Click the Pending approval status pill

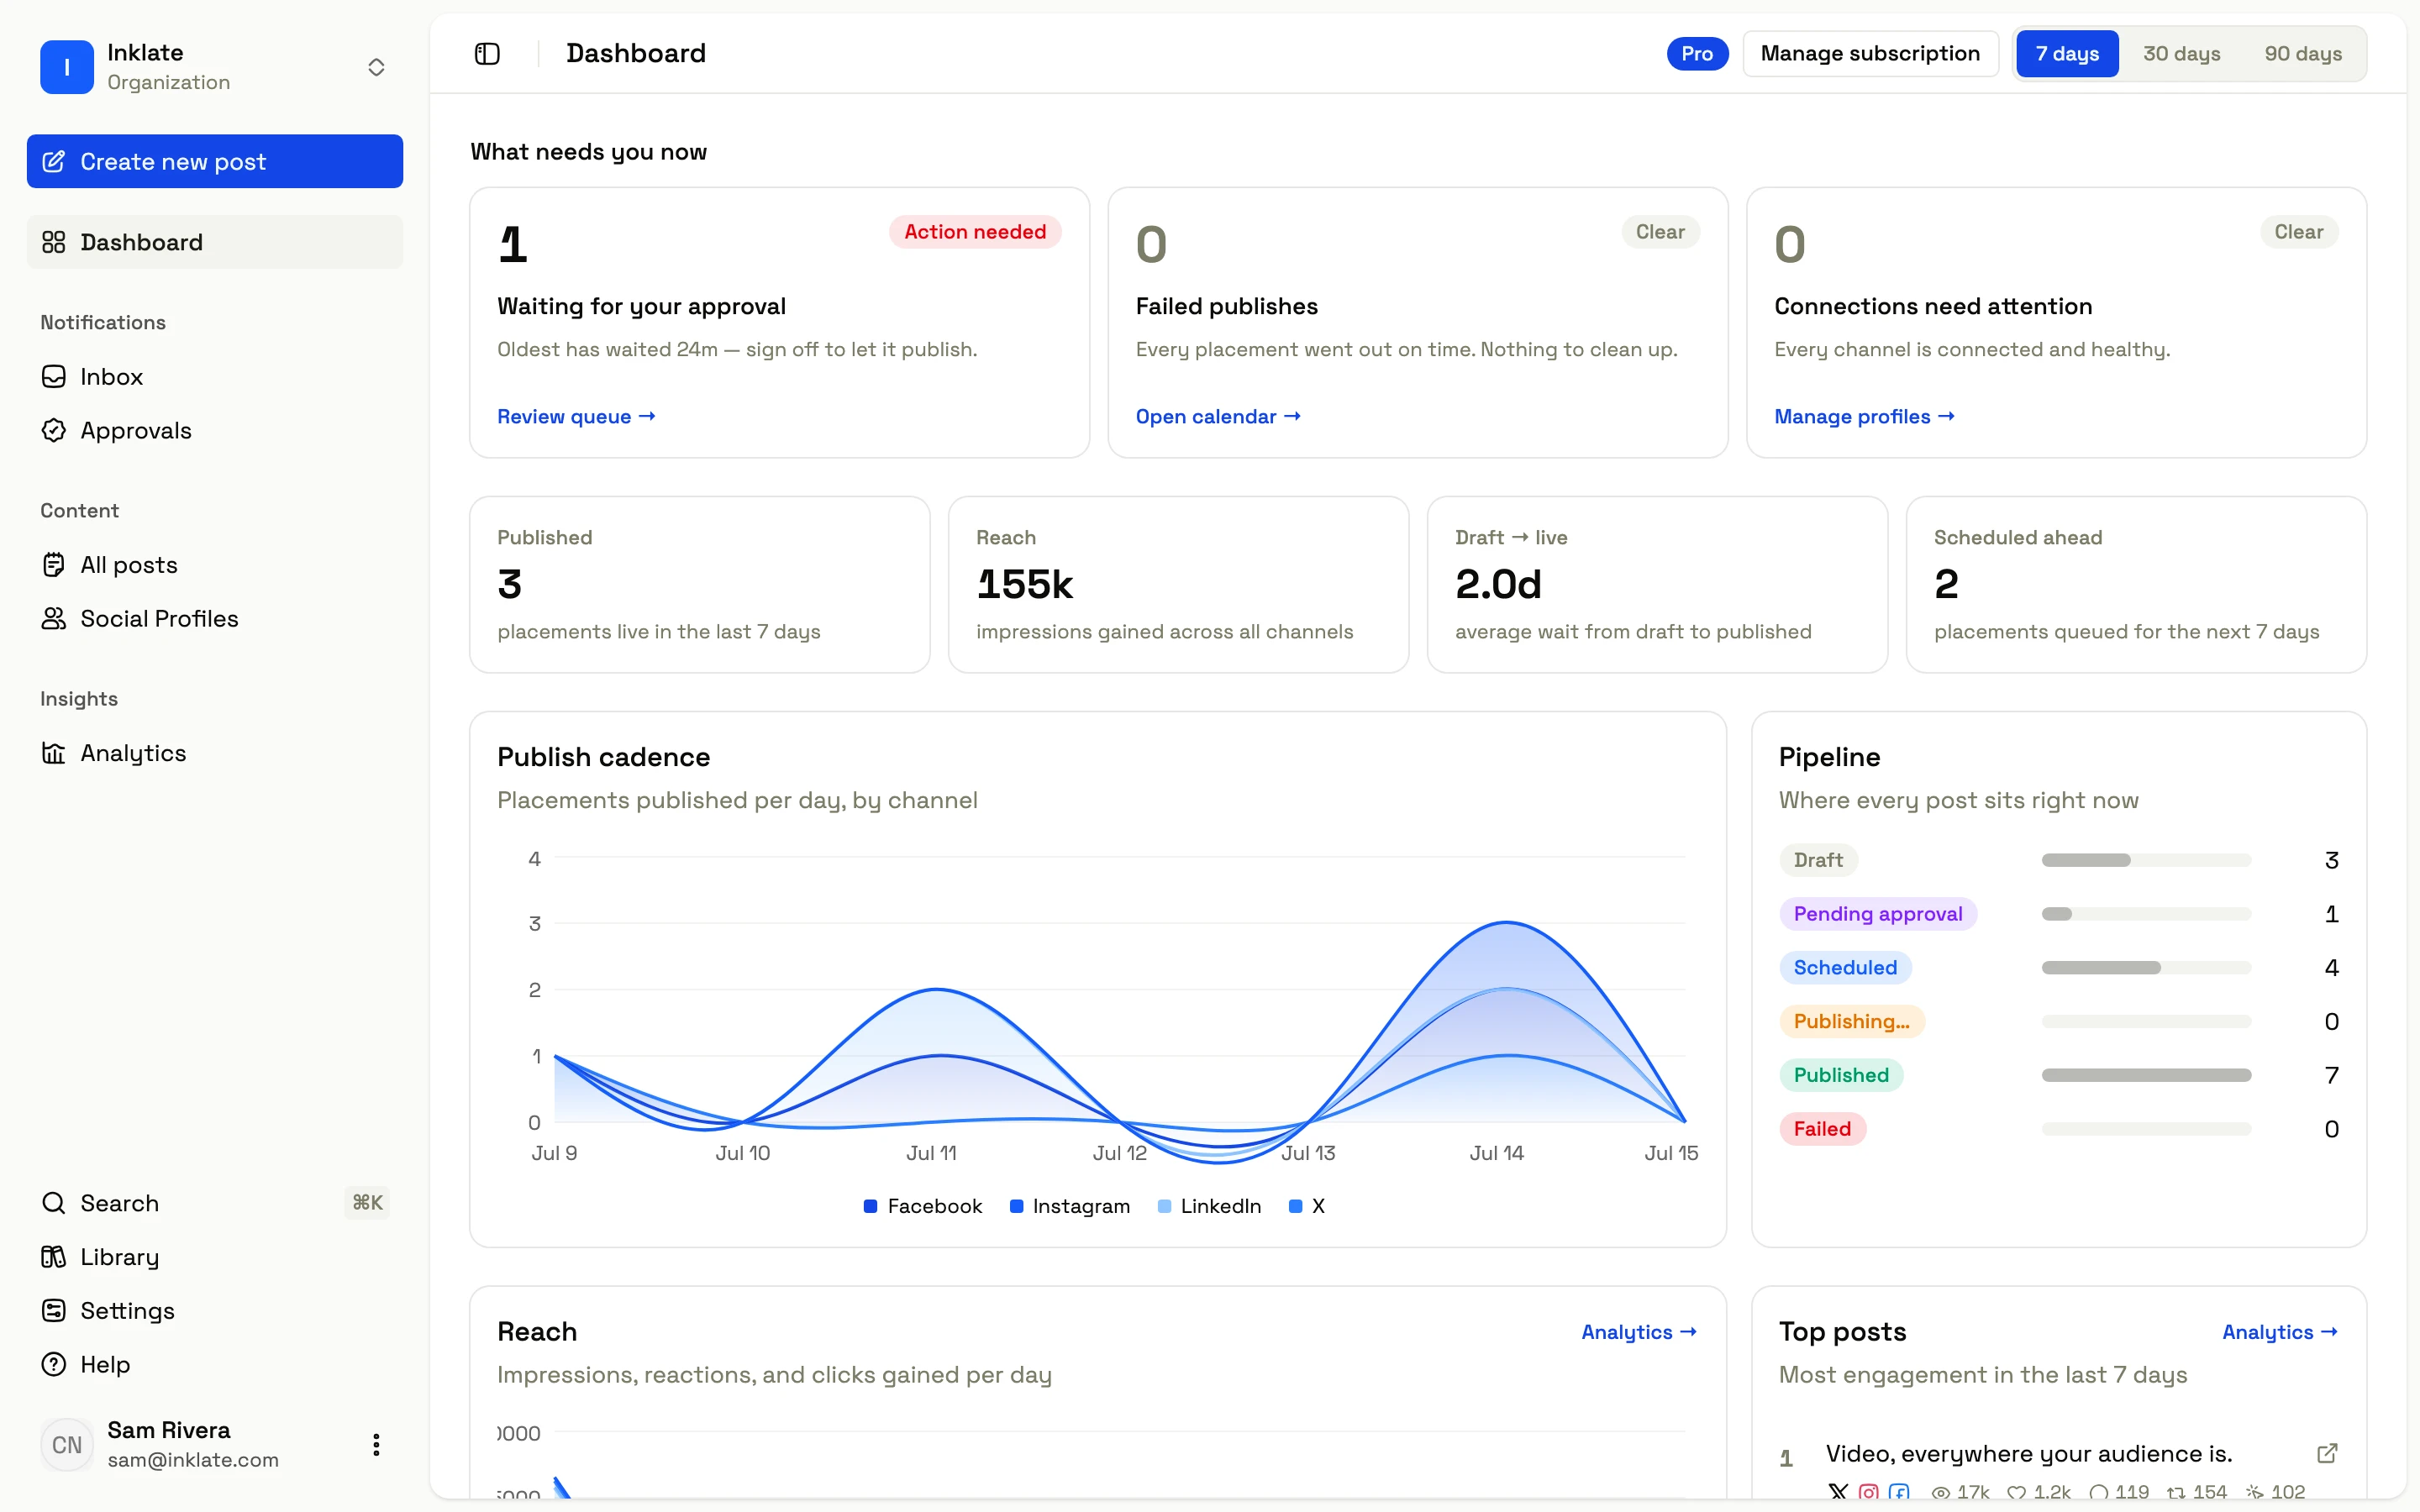click(x=1877, y=914)
